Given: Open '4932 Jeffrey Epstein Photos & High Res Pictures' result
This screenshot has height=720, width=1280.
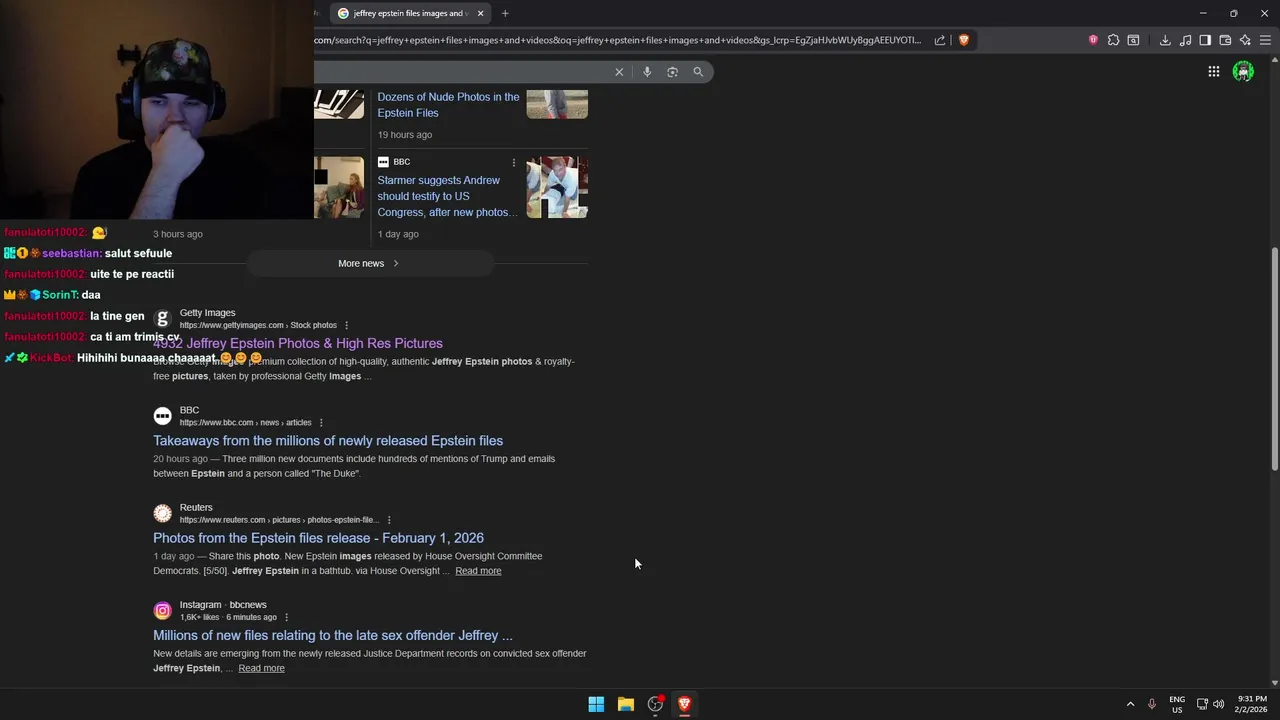Looking at the screenshot, I should [298, 343].
